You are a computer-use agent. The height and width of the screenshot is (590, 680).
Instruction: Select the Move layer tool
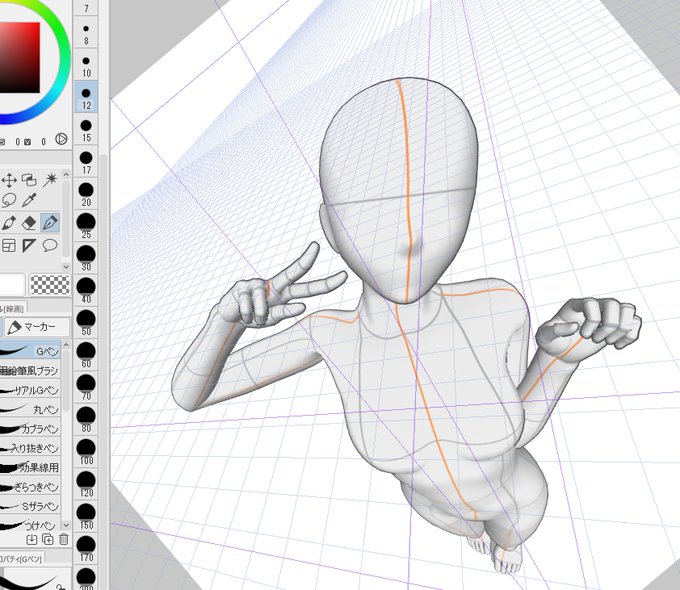pyautogui.click(x=9, y=180)
